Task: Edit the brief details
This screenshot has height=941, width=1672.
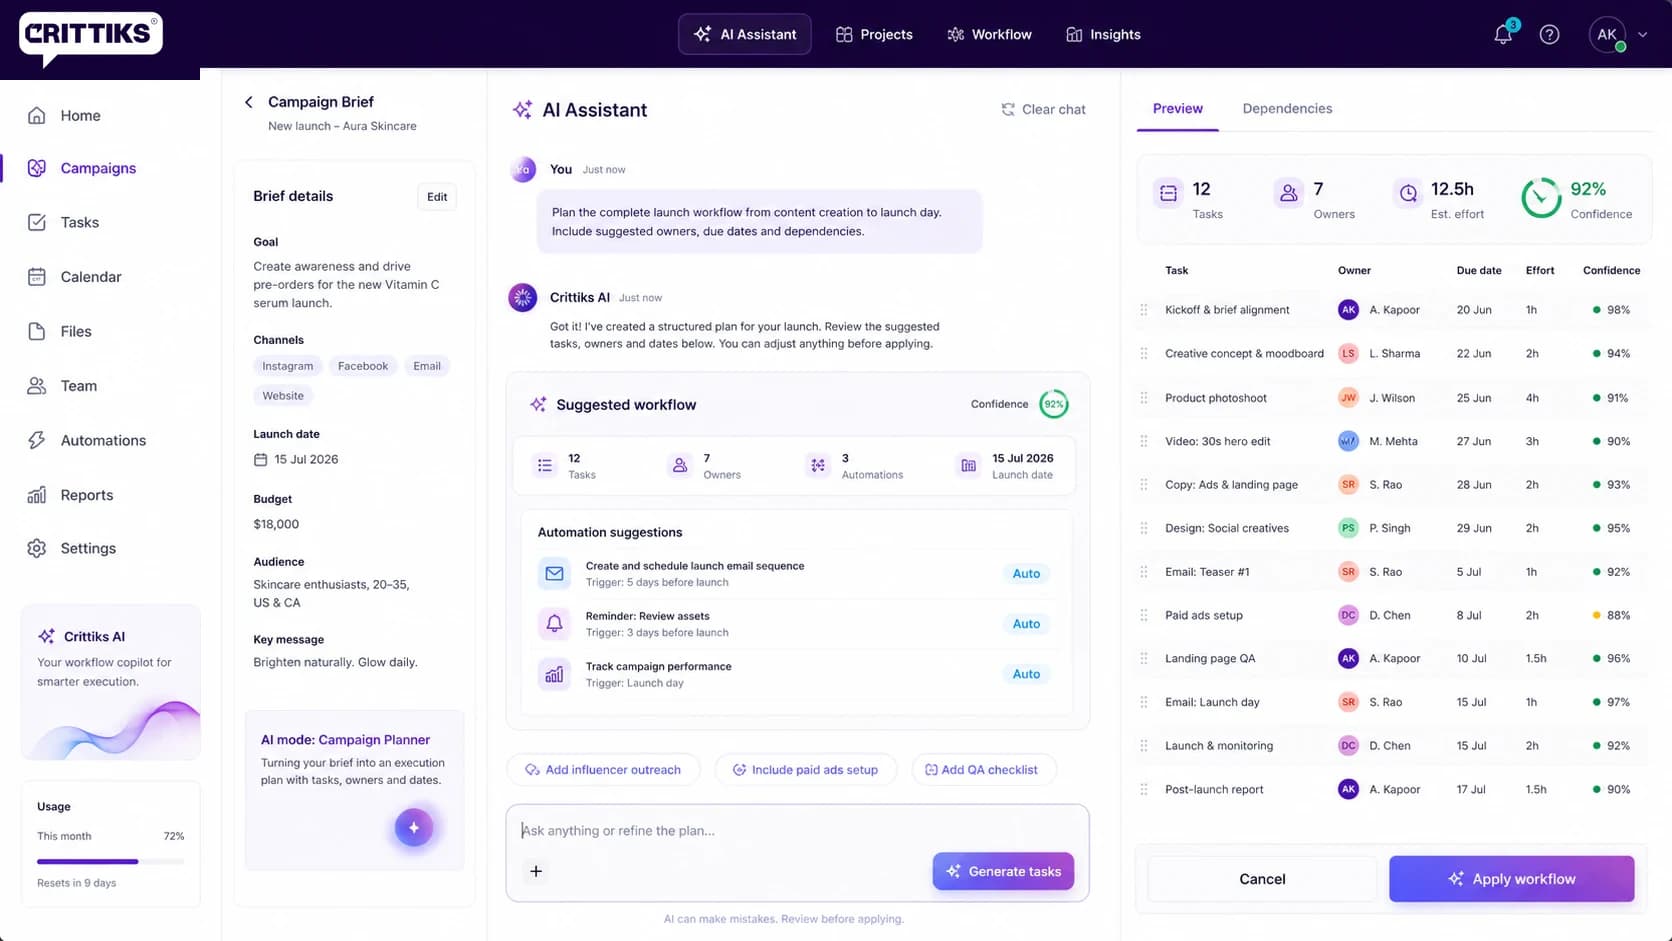Action: pos(437,197)
